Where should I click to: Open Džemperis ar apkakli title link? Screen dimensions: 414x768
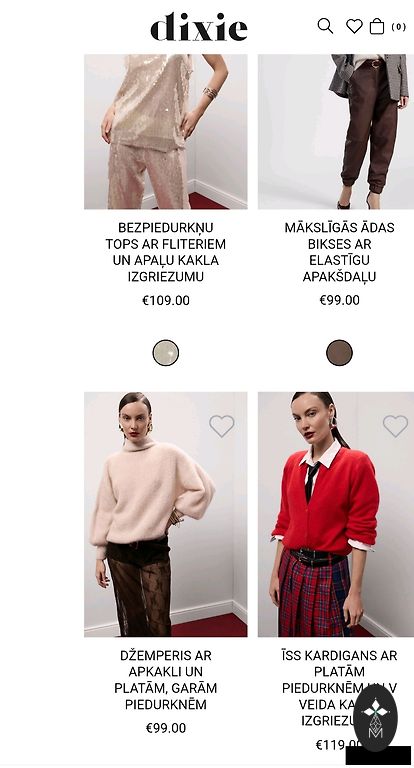[166, 680]
